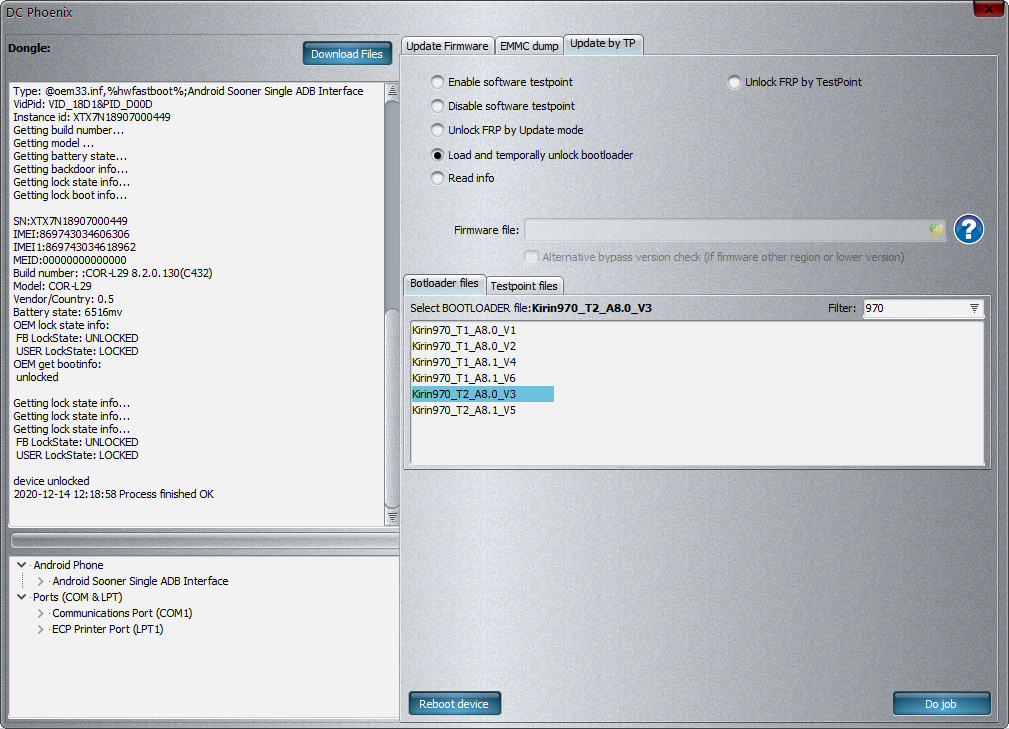The width and height of the screenshot is (1009, 729).
Task: Expand ECP Printer Port (LPT1) node
Action: pos(41,629)
